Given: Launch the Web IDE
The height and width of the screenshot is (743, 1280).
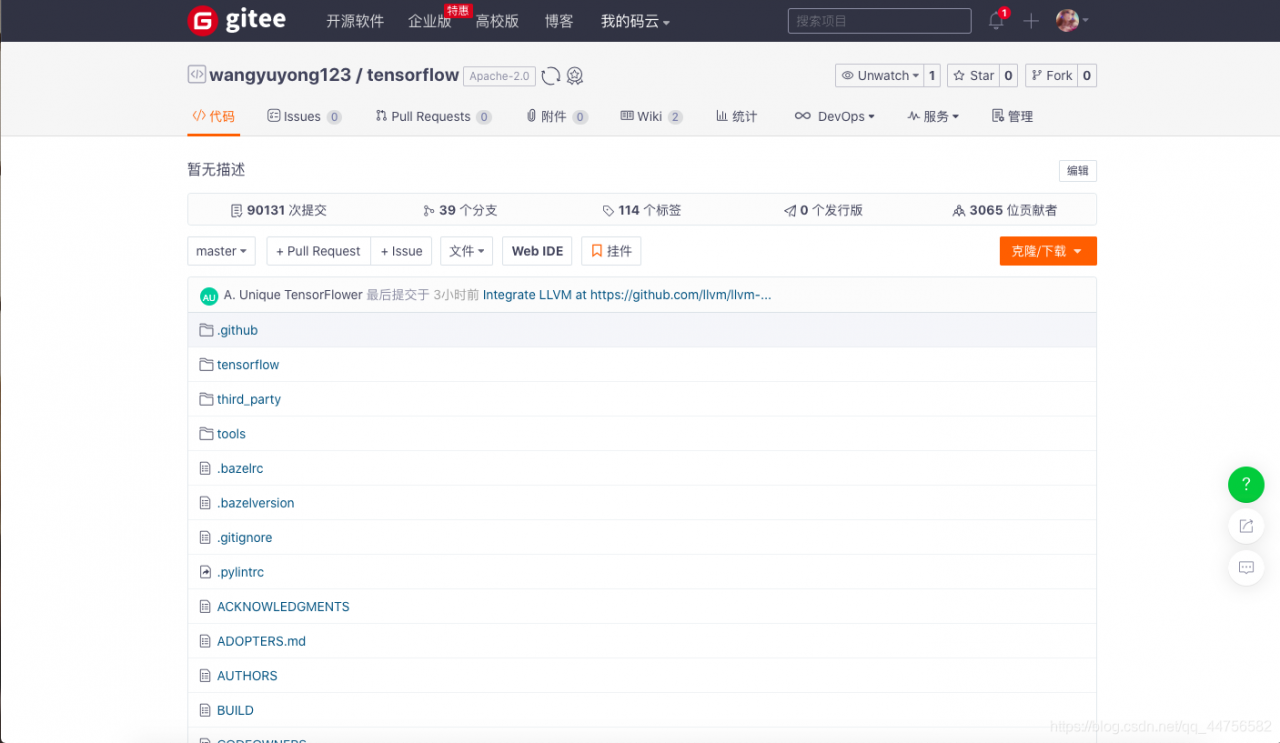Looking at the screenshot, I should coord(537,251).
